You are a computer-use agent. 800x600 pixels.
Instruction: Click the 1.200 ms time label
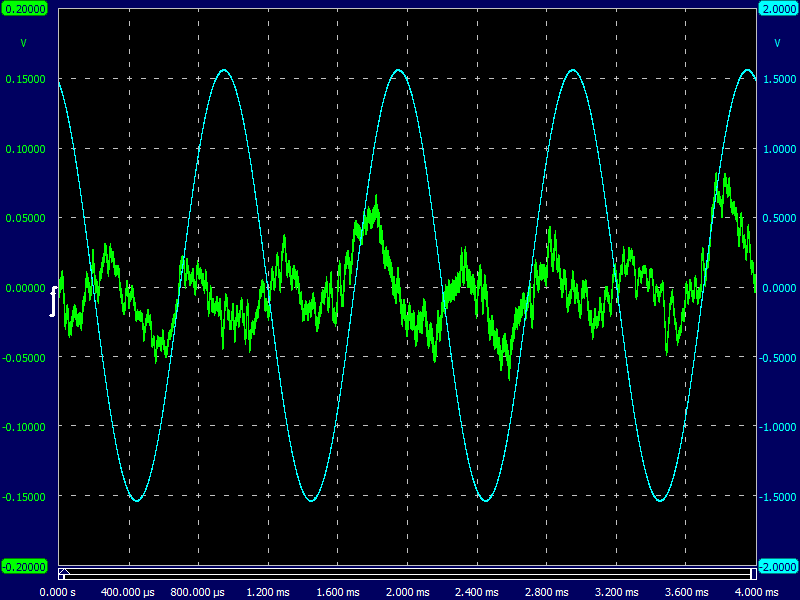coord(268,592)
